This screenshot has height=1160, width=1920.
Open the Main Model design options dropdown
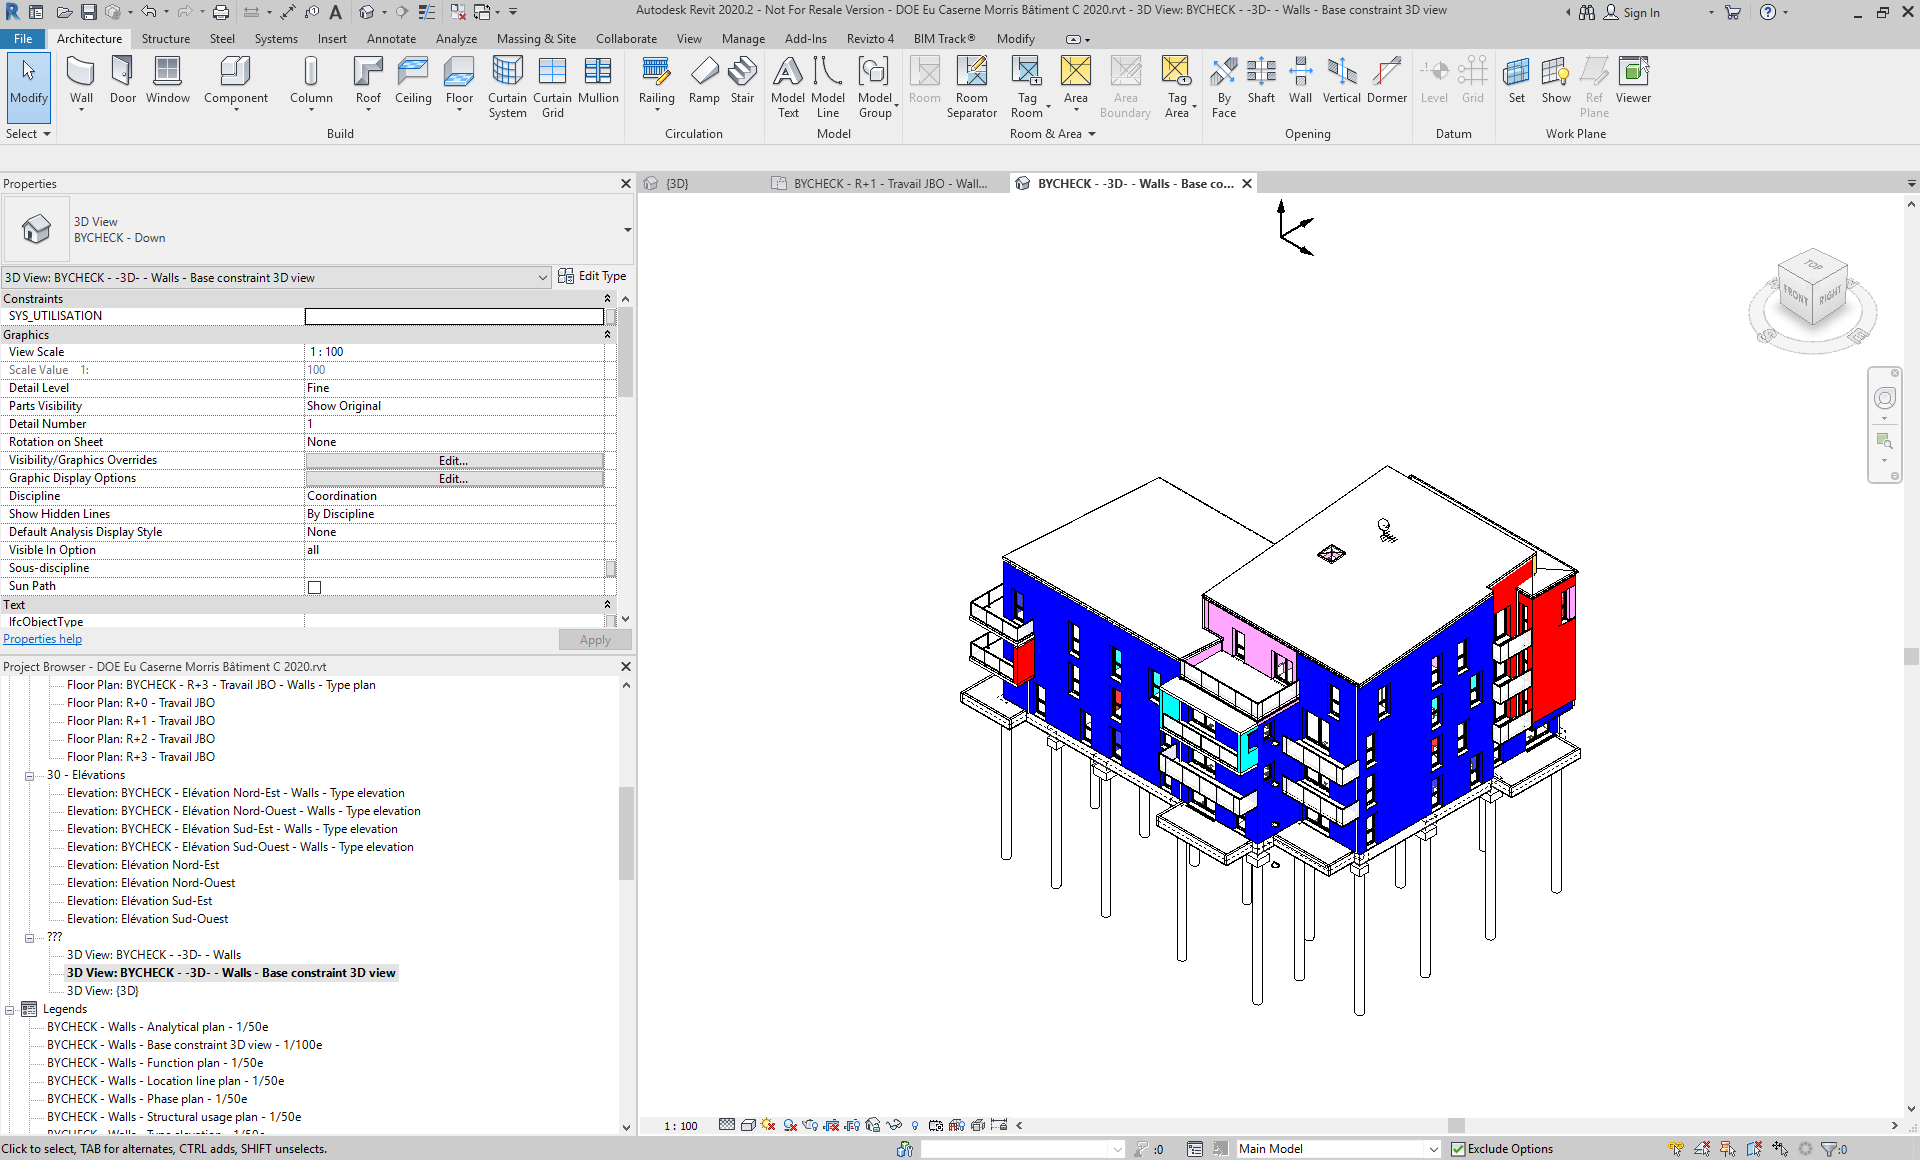[x=1432, y=1149]
